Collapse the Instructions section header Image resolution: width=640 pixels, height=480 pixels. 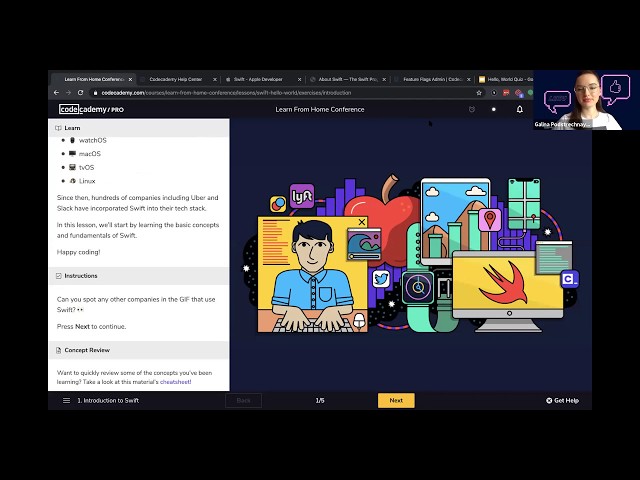(139, 276)
